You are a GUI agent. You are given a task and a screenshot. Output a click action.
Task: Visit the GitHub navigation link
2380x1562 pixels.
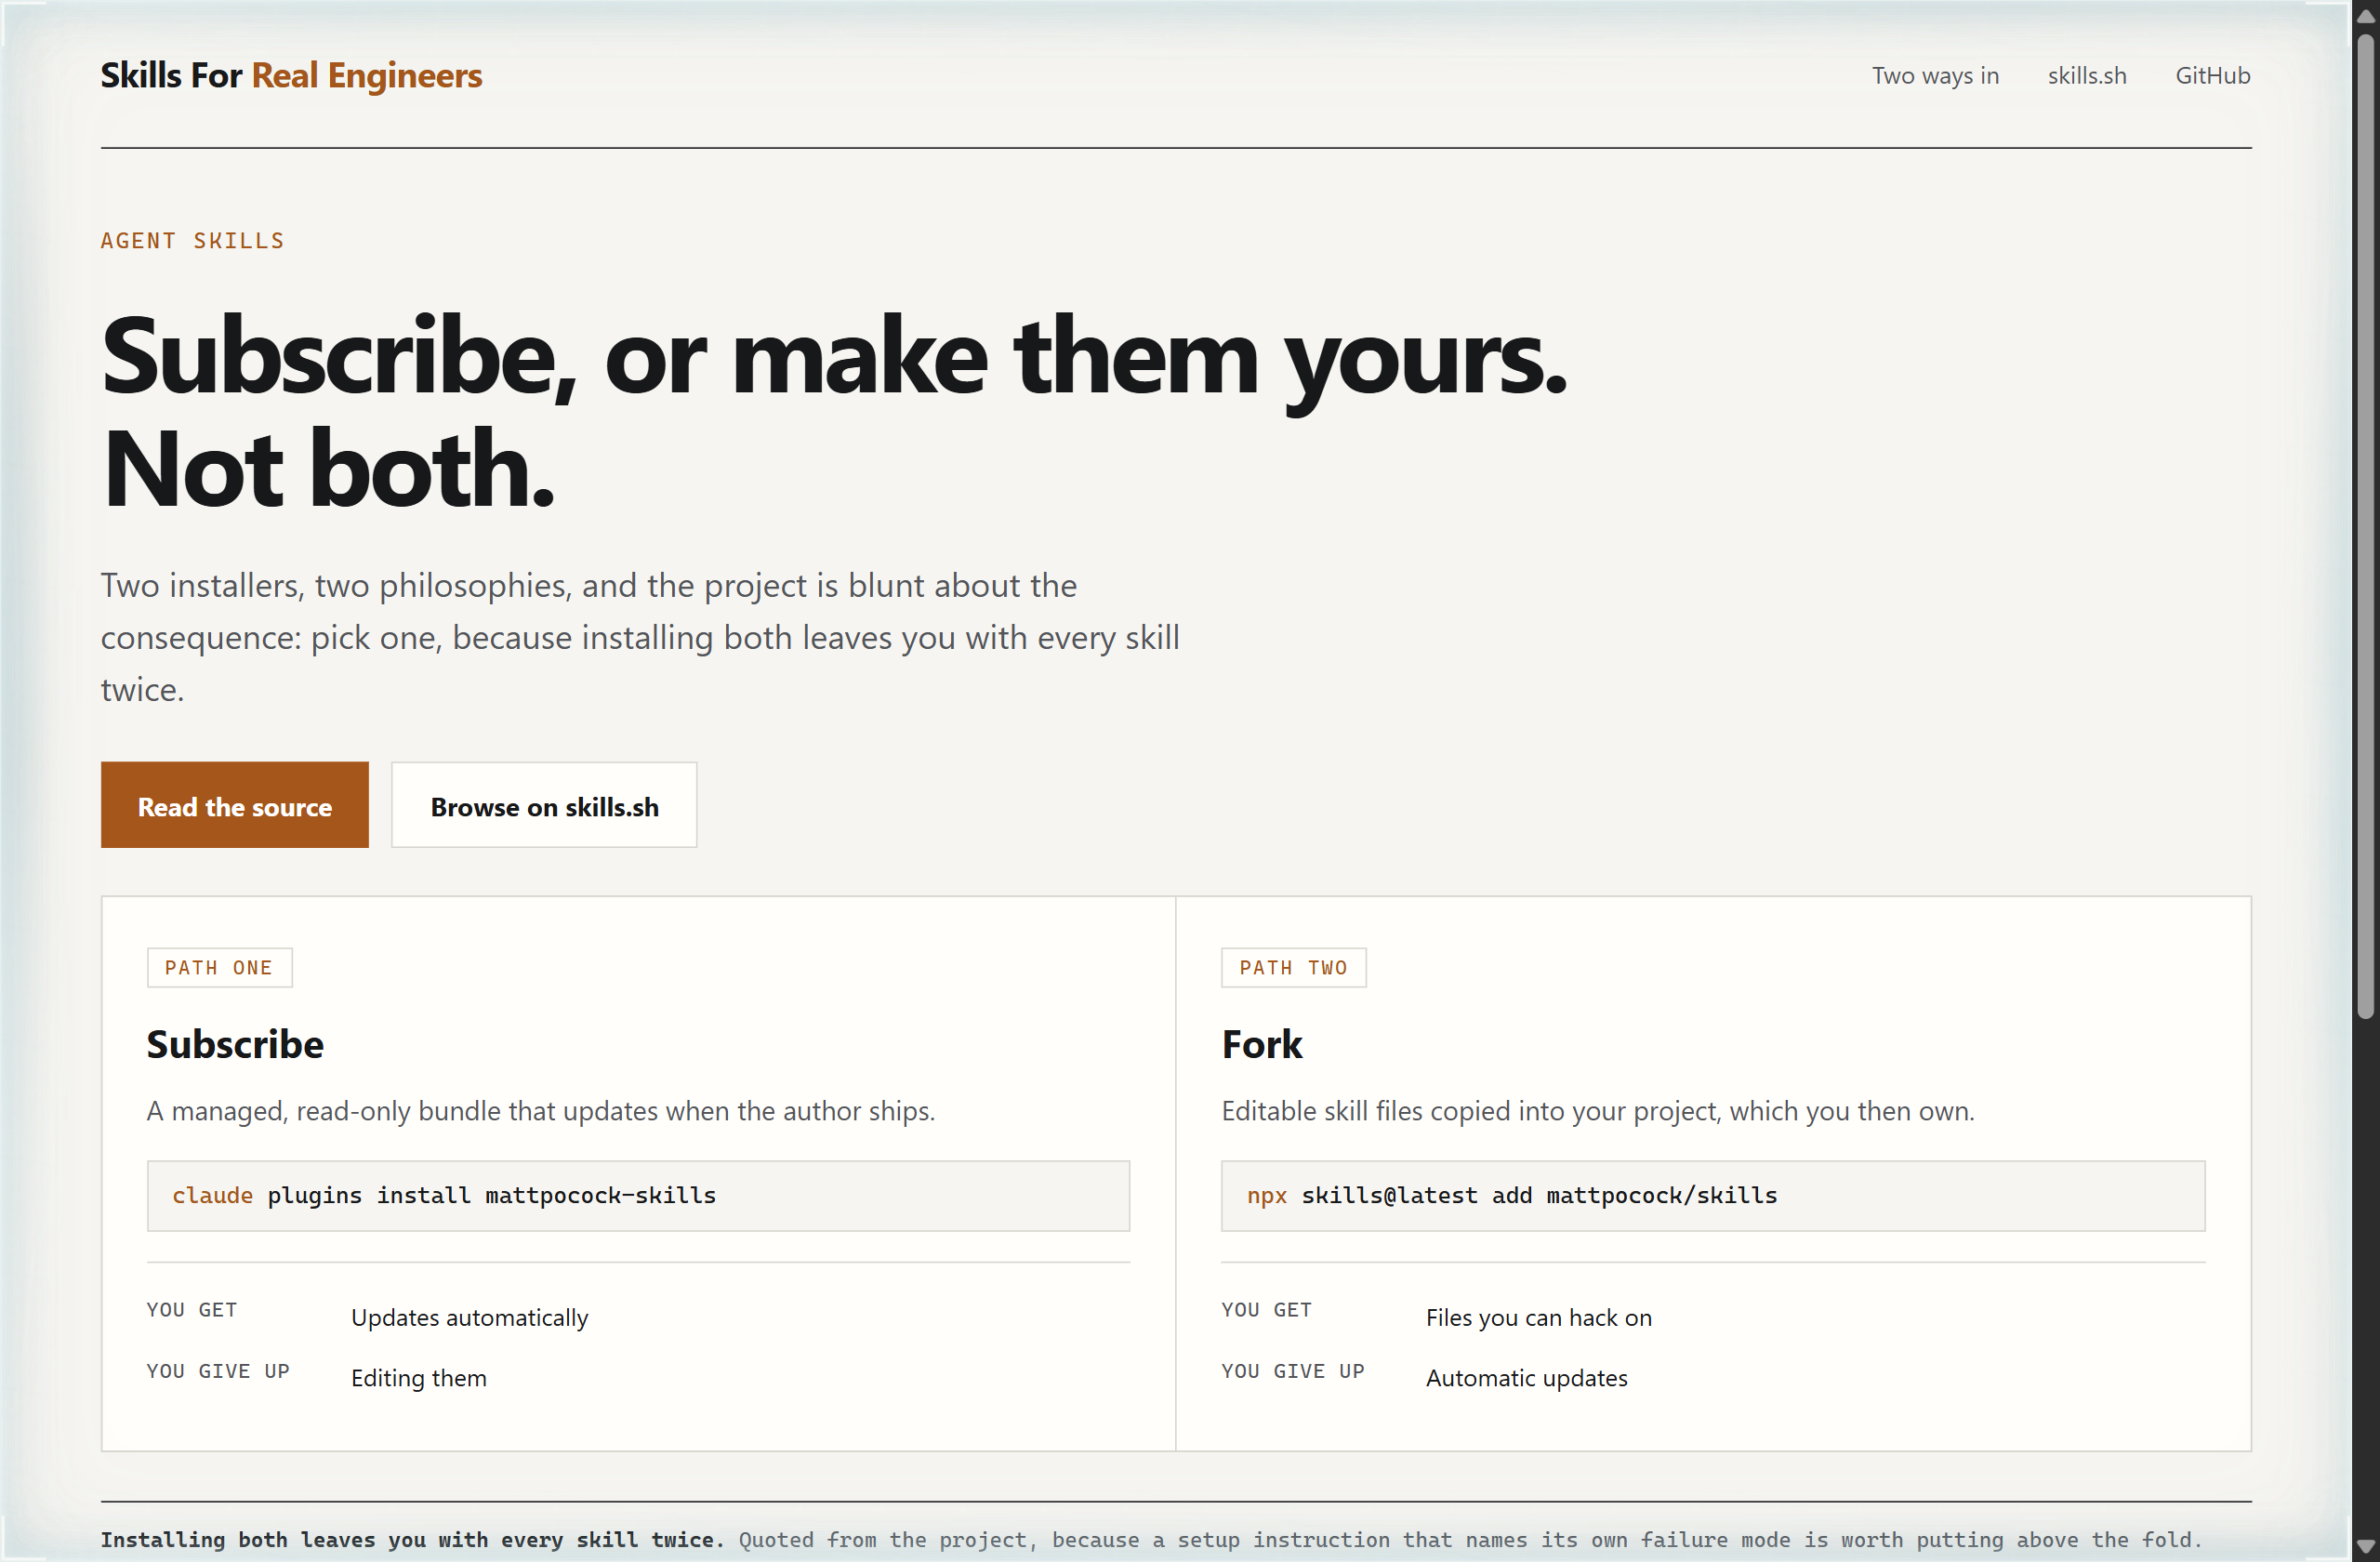point(2212,76)
